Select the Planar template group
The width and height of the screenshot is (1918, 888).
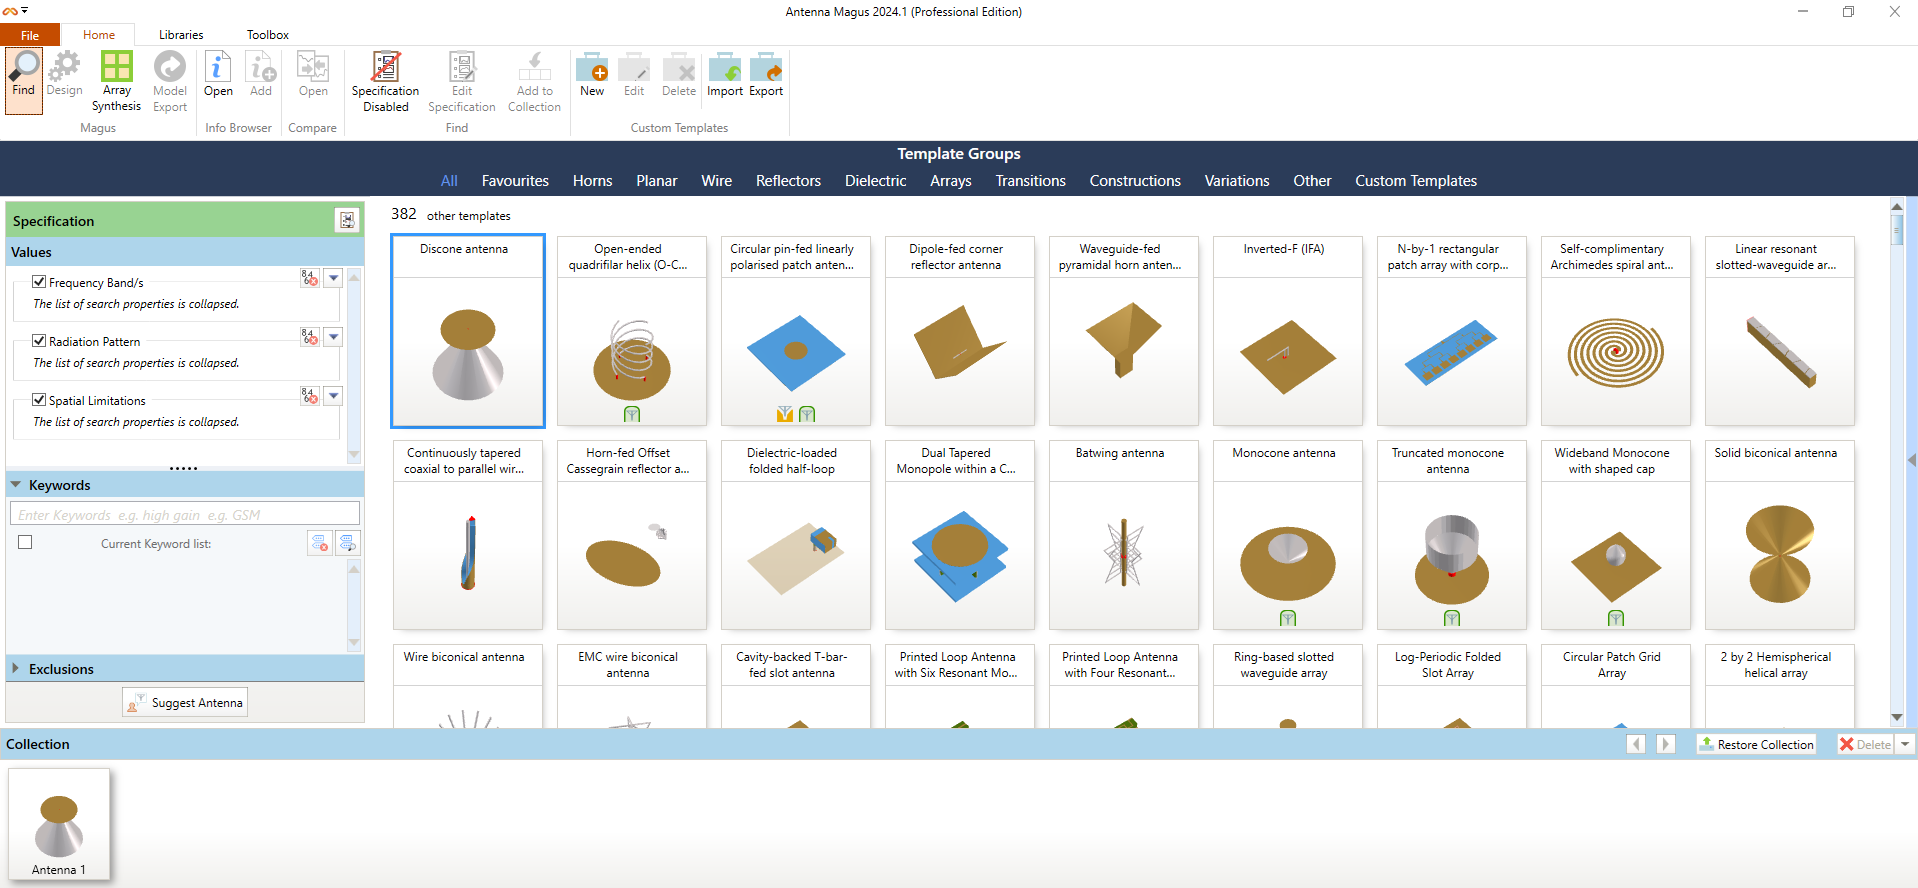[x=657, y=181]
